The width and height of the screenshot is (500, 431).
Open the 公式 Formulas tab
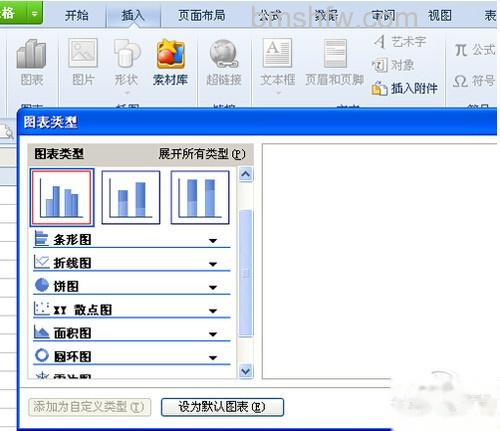click(270, 15)
